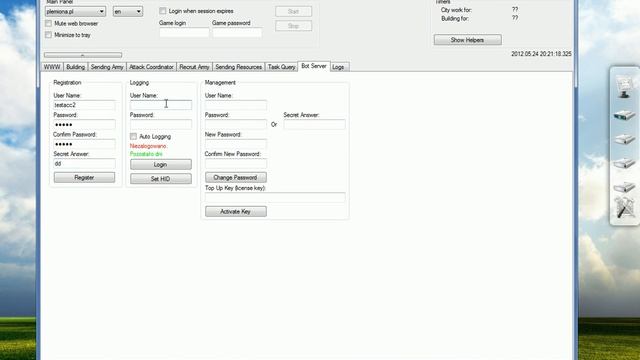Screen dimensions: 640x360
Task: Click the Start button
Action: 293,11
